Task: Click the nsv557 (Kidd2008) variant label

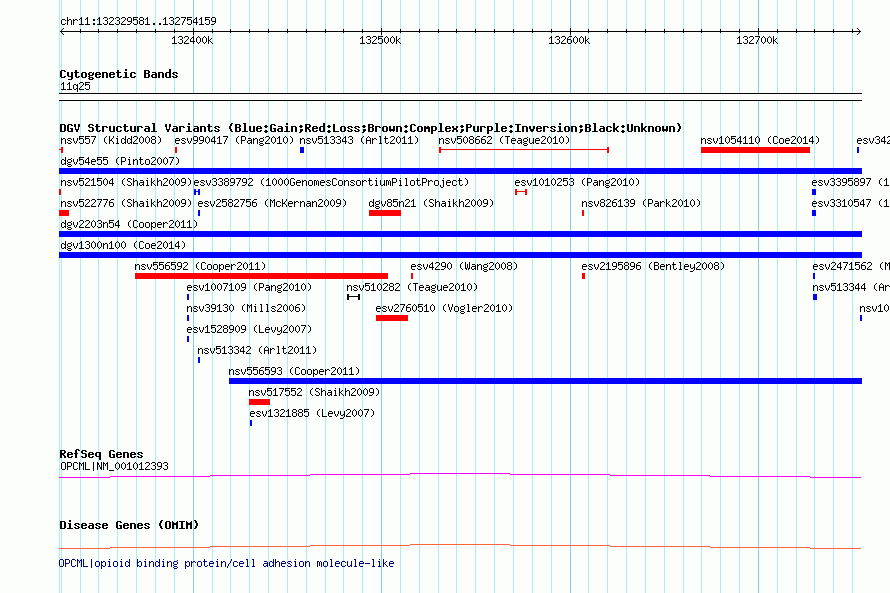Action: (x=111, y=140)
